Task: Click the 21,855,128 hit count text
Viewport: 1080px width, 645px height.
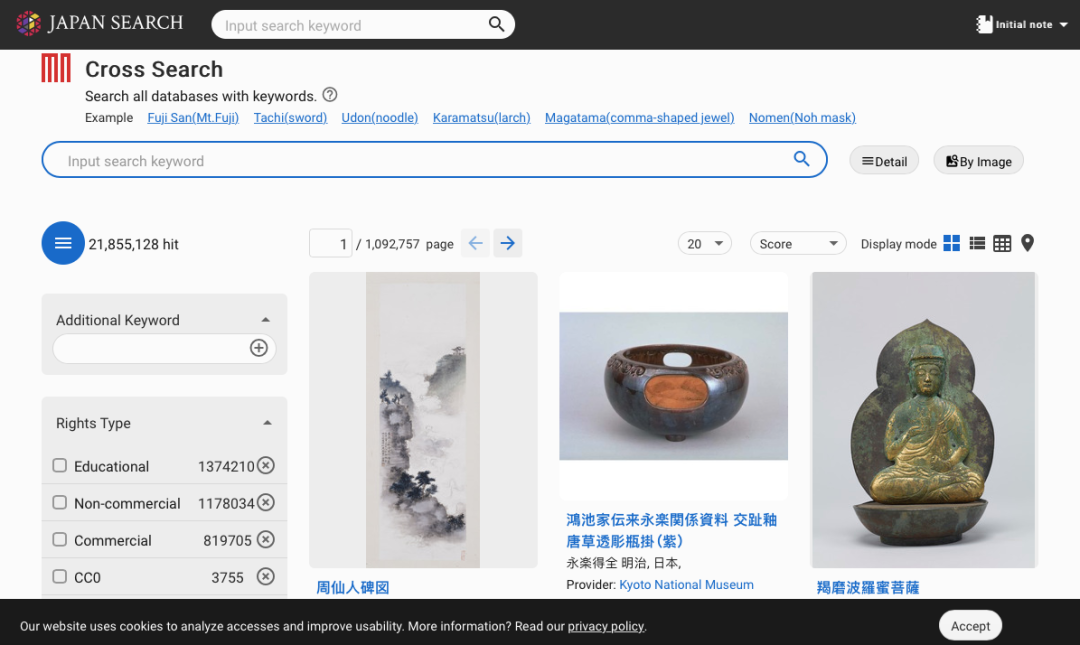Action: 134,245
